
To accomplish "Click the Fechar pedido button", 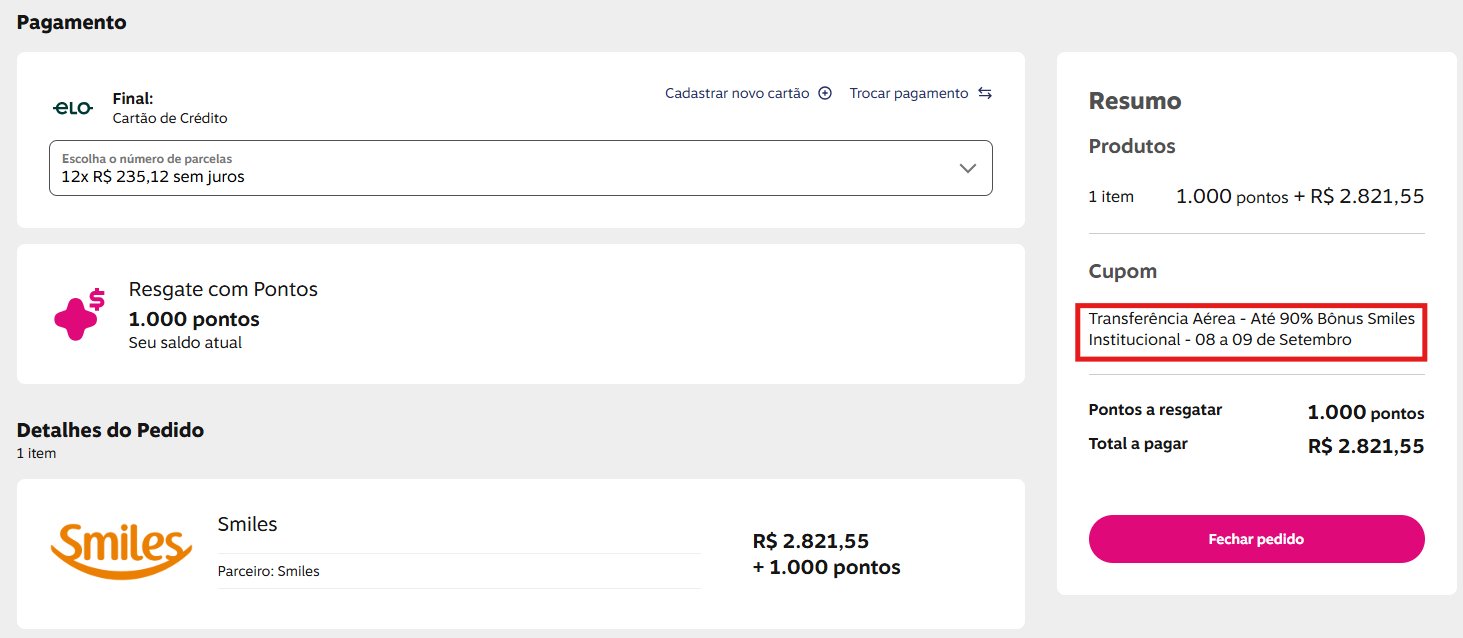I will (x=1256, y=539).
